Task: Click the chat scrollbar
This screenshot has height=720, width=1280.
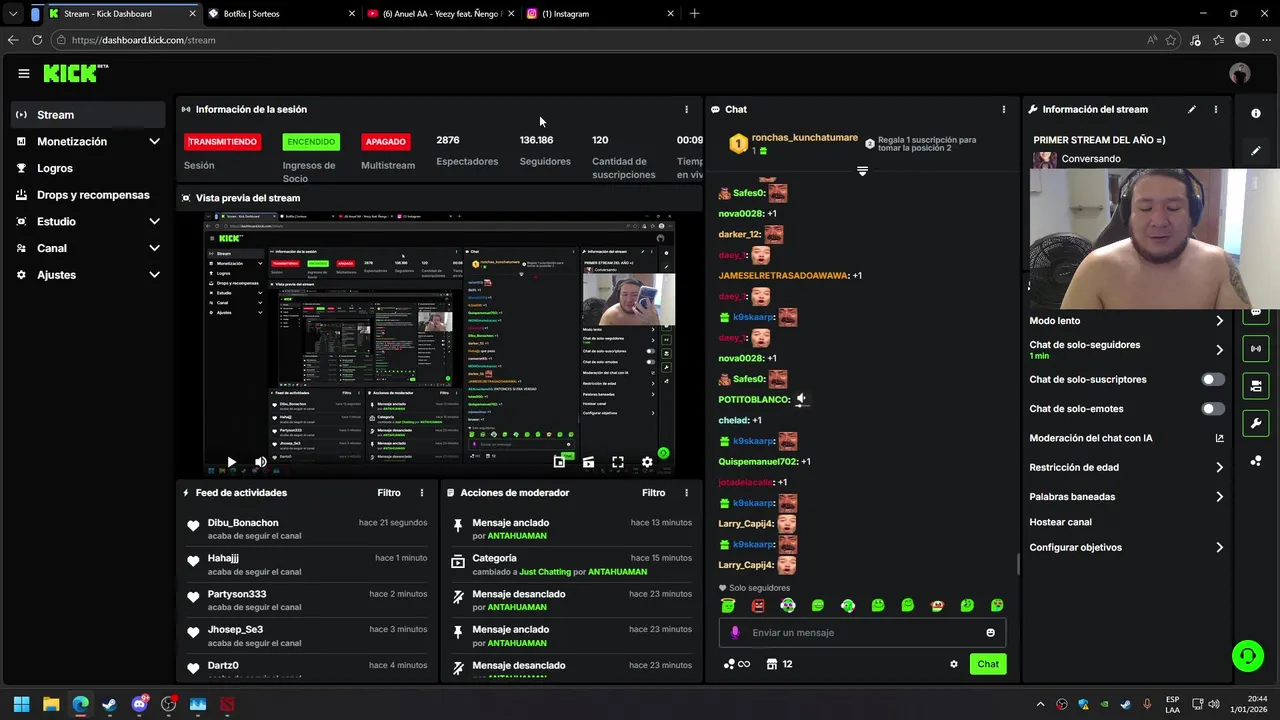Action: coord(1018,563)
